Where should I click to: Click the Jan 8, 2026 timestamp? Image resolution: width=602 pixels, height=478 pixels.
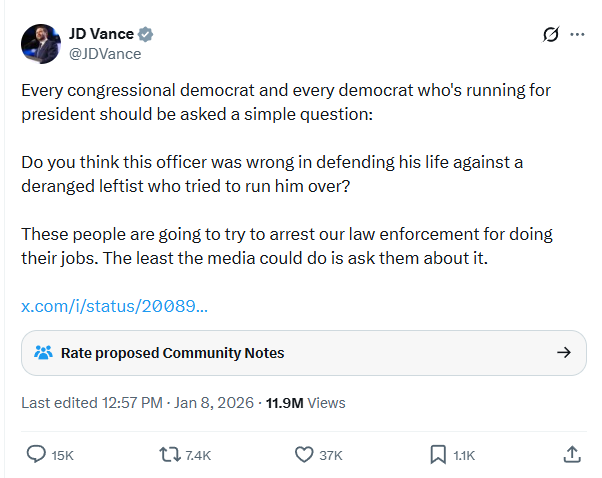tap(214, 403)
